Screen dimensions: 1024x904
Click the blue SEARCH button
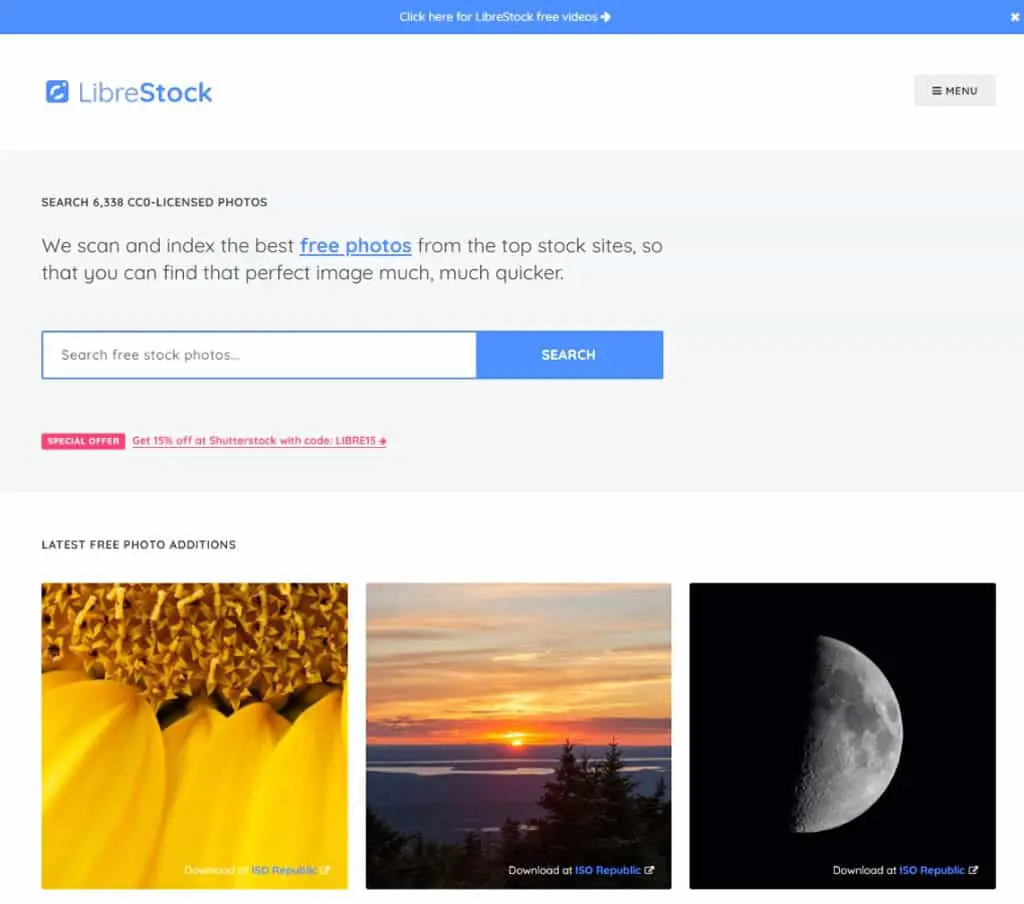(569, 355)
